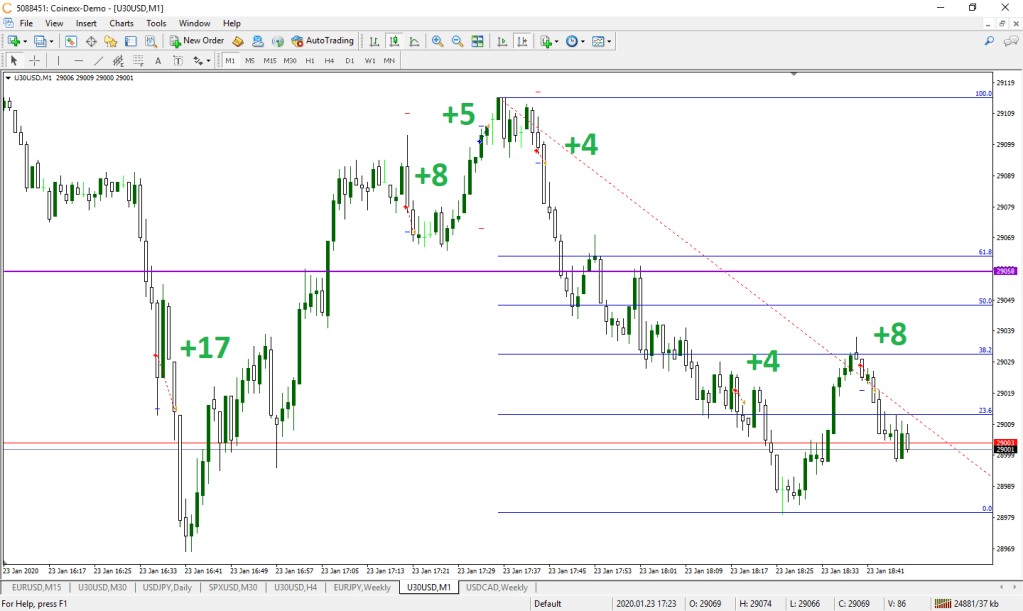Open the Charts menu

point(121,22)
